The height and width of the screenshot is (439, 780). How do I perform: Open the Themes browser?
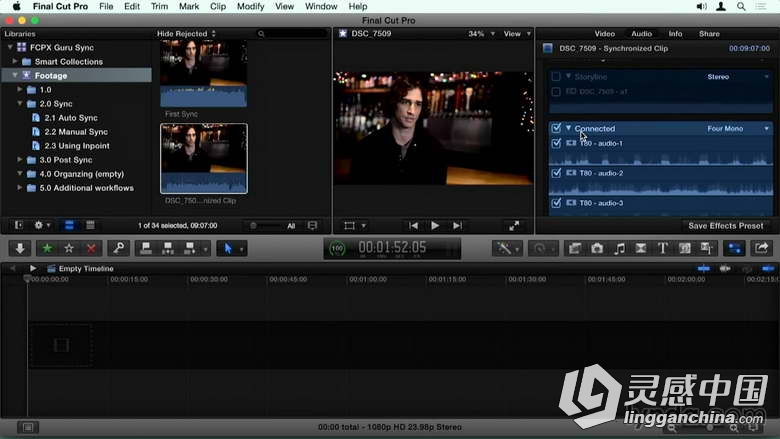coord(706,248)
